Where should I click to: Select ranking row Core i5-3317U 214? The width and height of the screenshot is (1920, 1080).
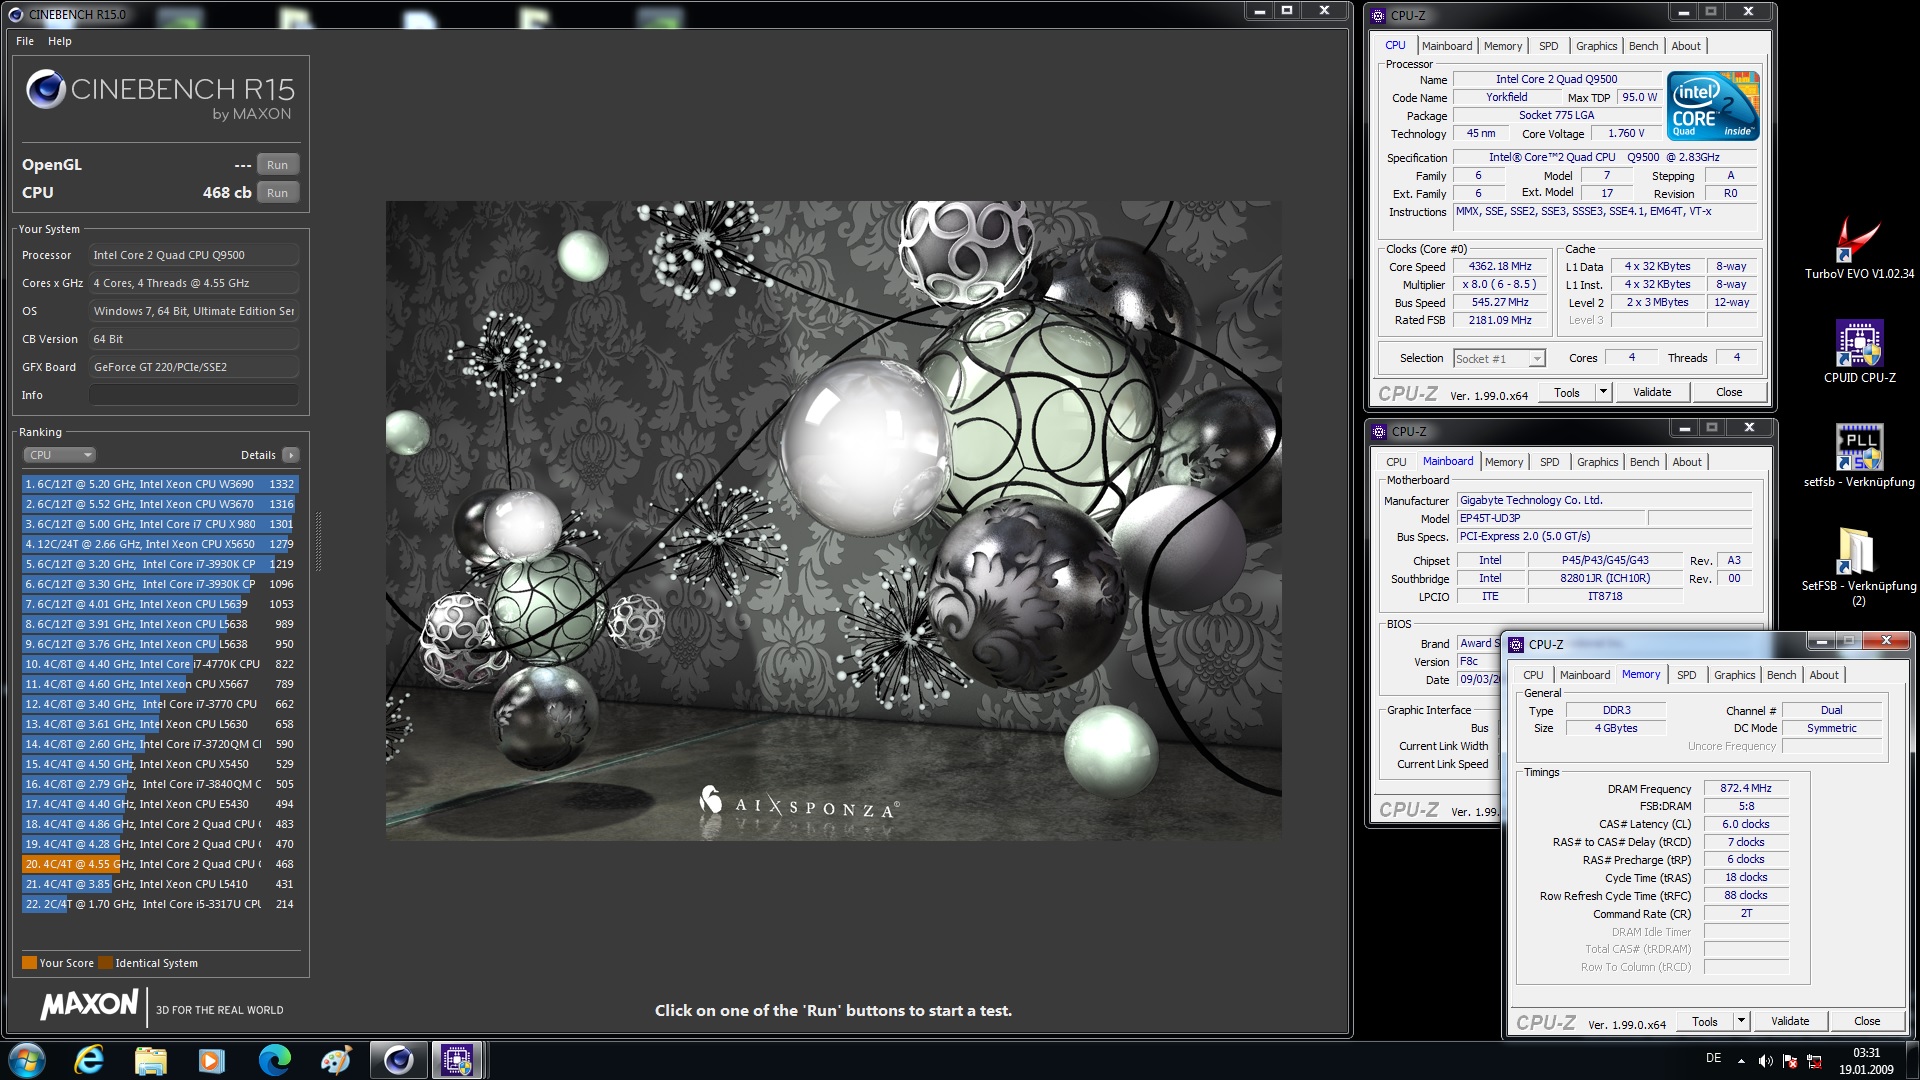(x=160, y=904)
